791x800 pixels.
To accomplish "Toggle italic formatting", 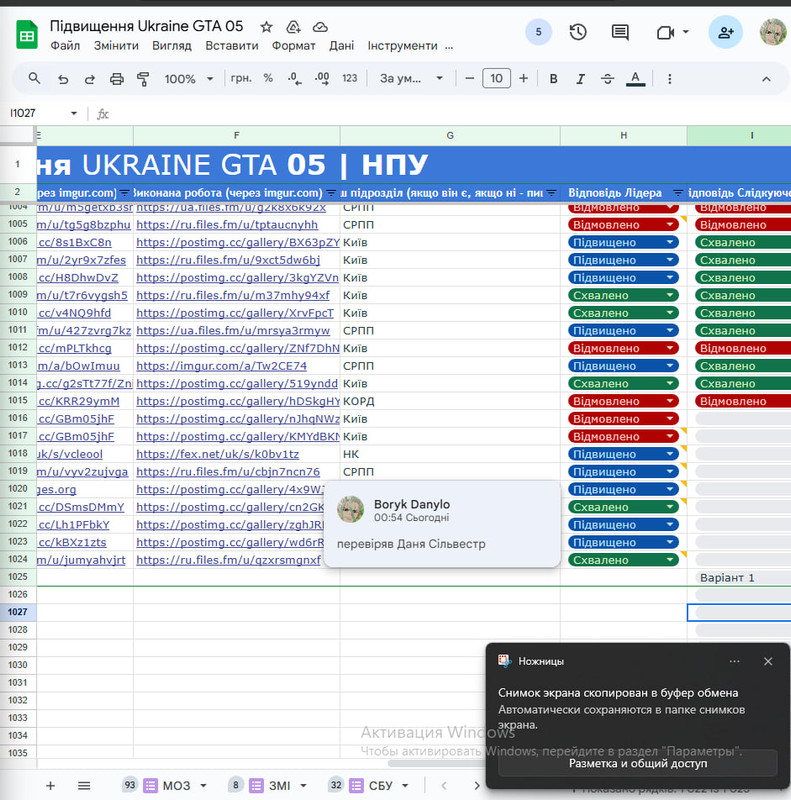I will tap(580, 79).
